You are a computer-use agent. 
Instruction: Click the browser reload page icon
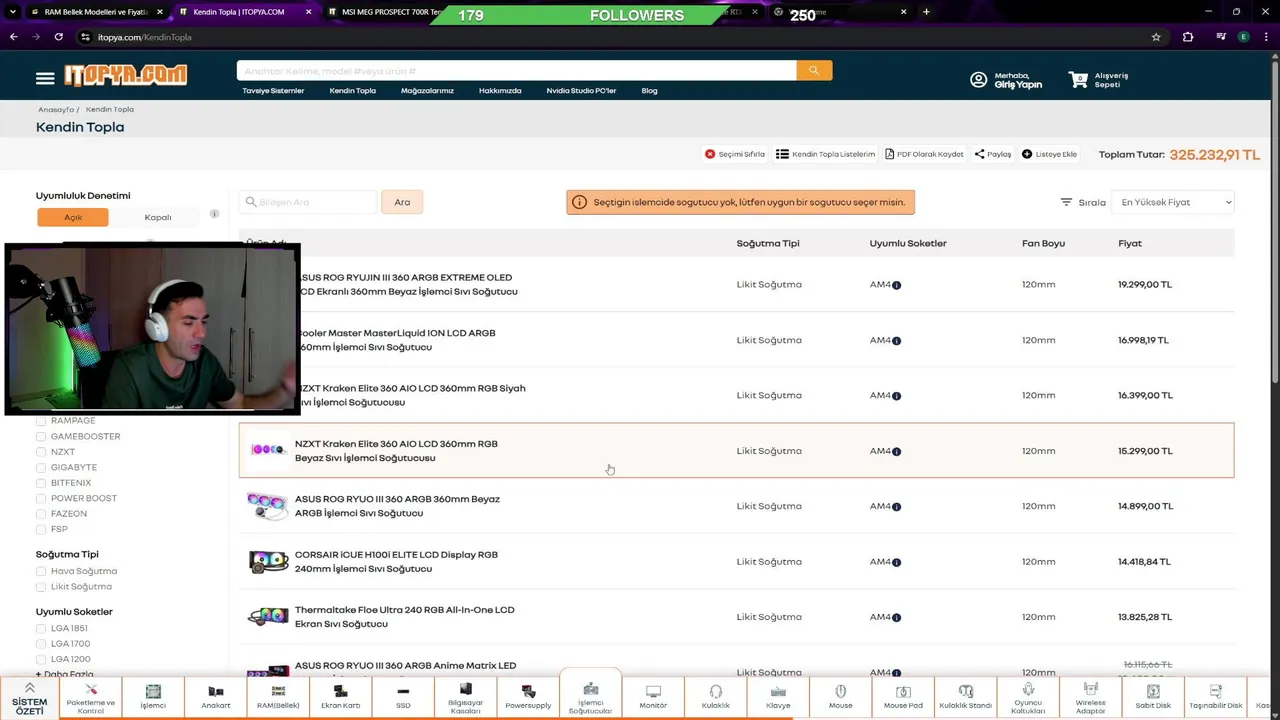pyautogui.click(x=59, y=37)
